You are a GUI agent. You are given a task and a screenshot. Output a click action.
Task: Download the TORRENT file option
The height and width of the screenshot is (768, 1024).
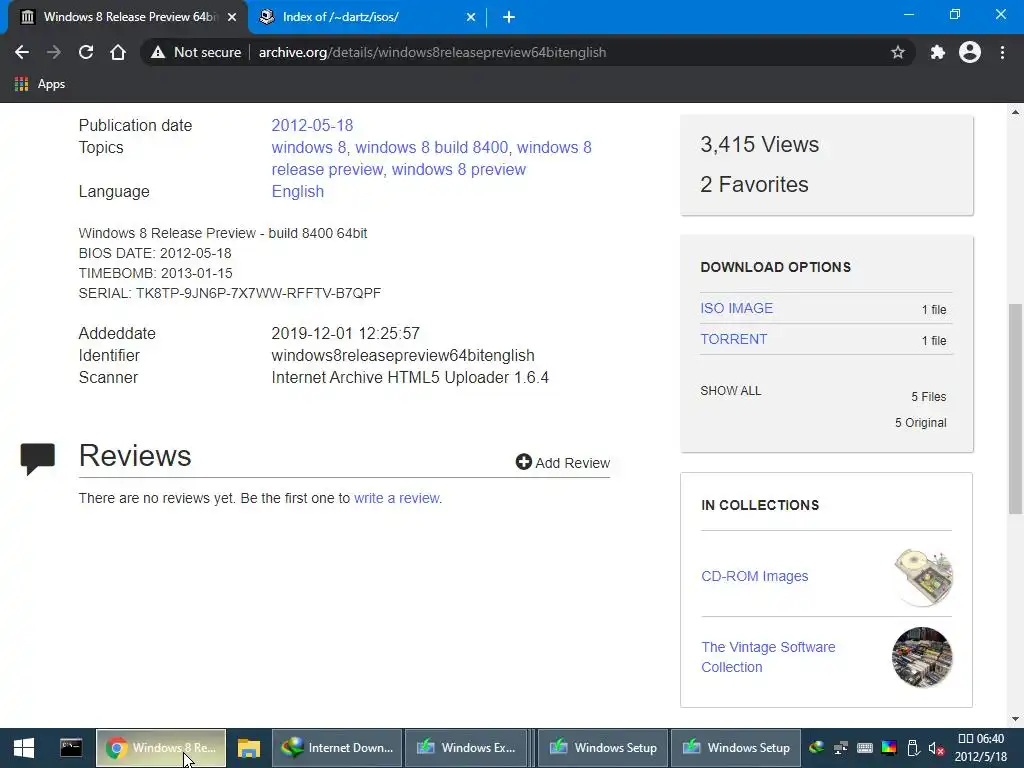point(734,340)
